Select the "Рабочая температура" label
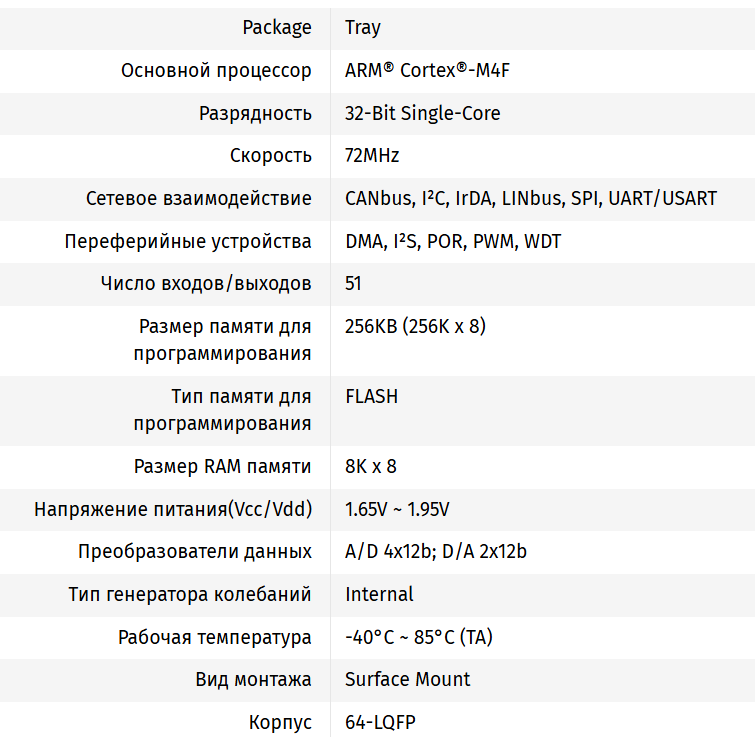The width and height of the screenshot is (755, 737). pos(214,637)
